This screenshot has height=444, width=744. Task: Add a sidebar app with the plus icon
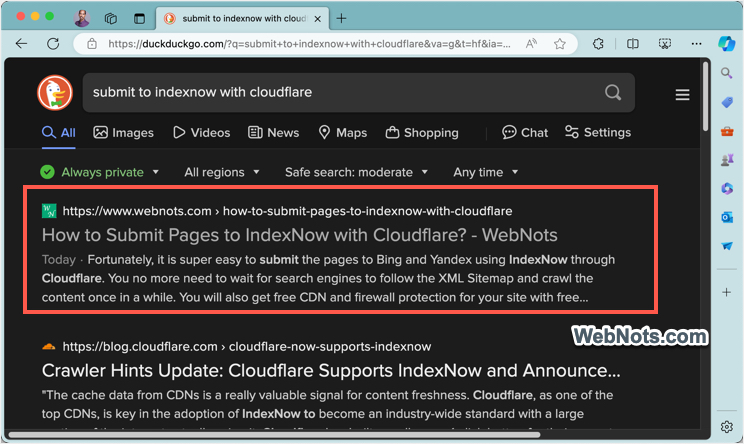click(726, 292)
